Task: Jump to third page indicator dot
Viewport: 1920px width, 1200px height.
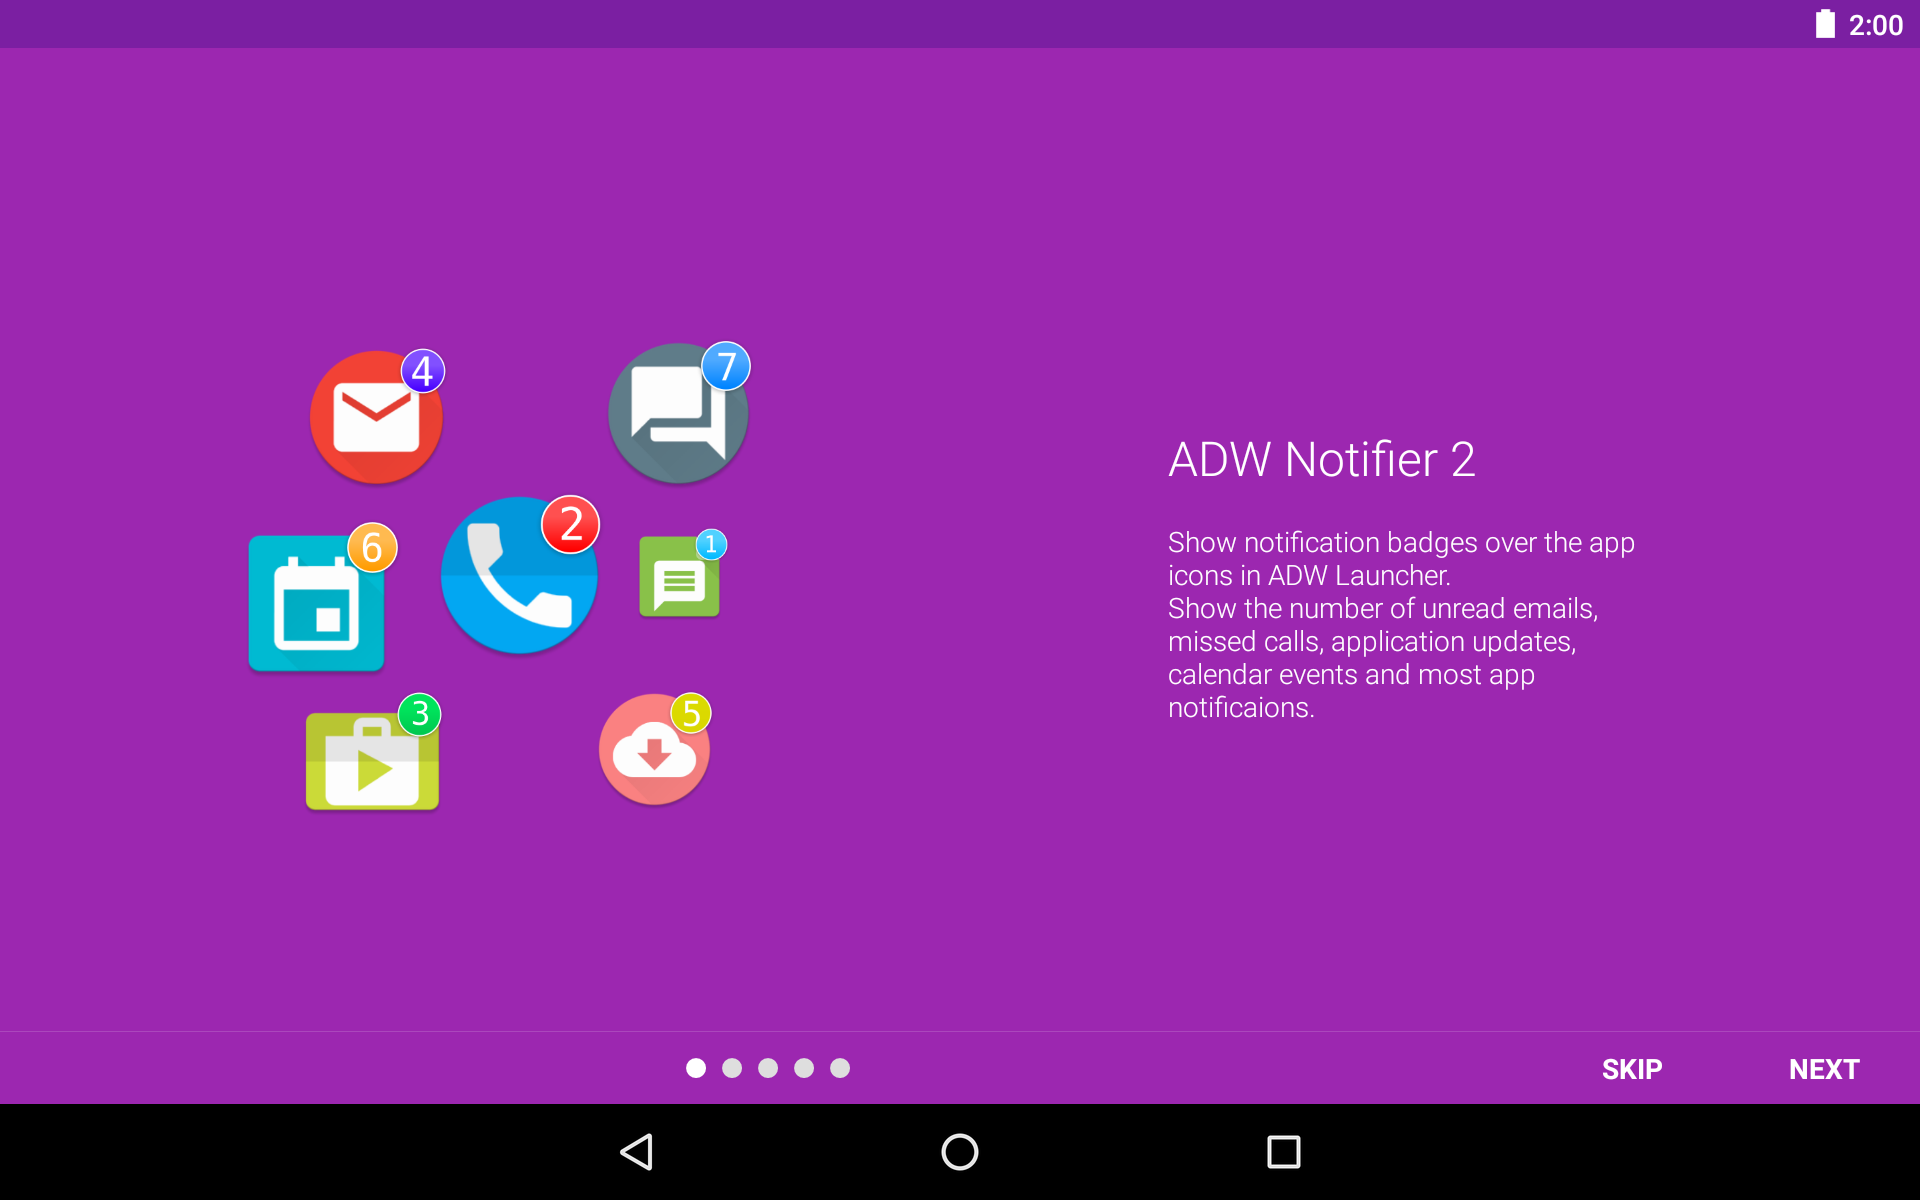Action: pyautogui.click(x=768, y=1068)
